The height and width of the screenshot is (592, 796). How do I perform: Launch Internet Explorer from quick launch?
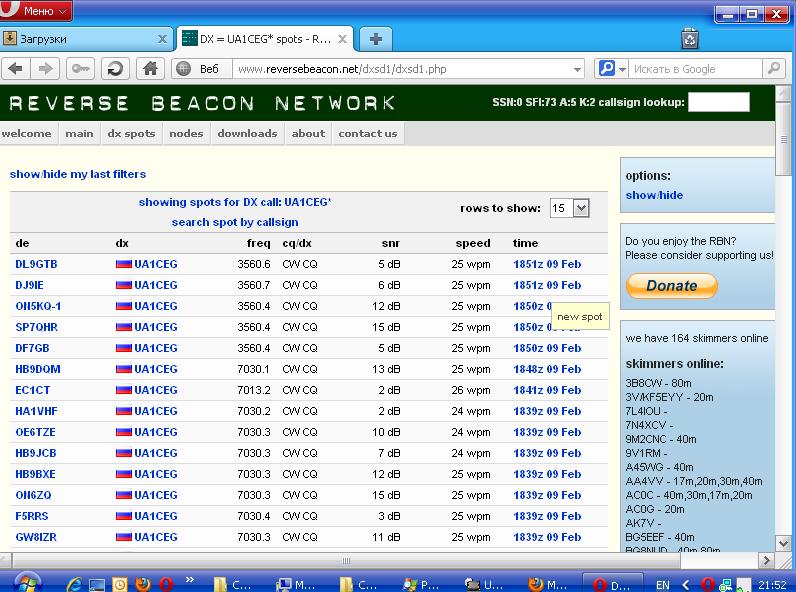point(74,584)
